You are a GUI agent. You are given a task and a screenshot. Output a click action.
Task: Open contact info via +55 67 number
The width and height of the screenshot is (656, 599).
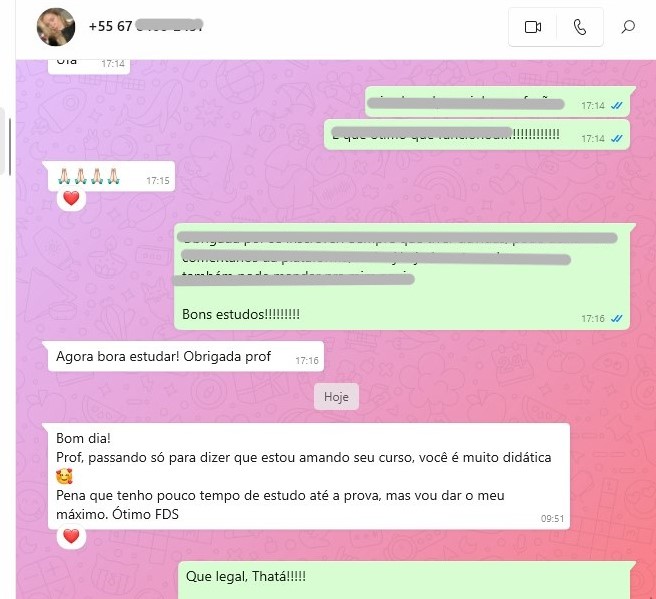pos(146,26)
